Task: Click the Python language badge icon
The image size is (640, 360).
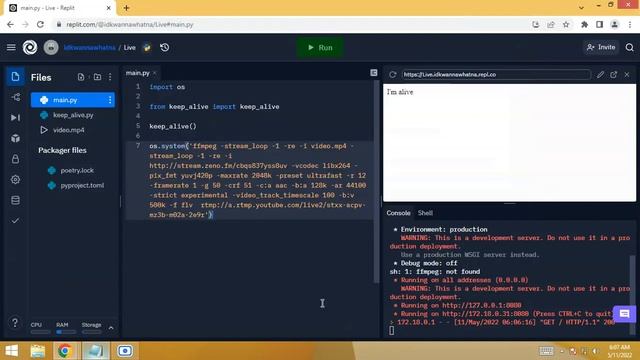Action: click(147, 48)
